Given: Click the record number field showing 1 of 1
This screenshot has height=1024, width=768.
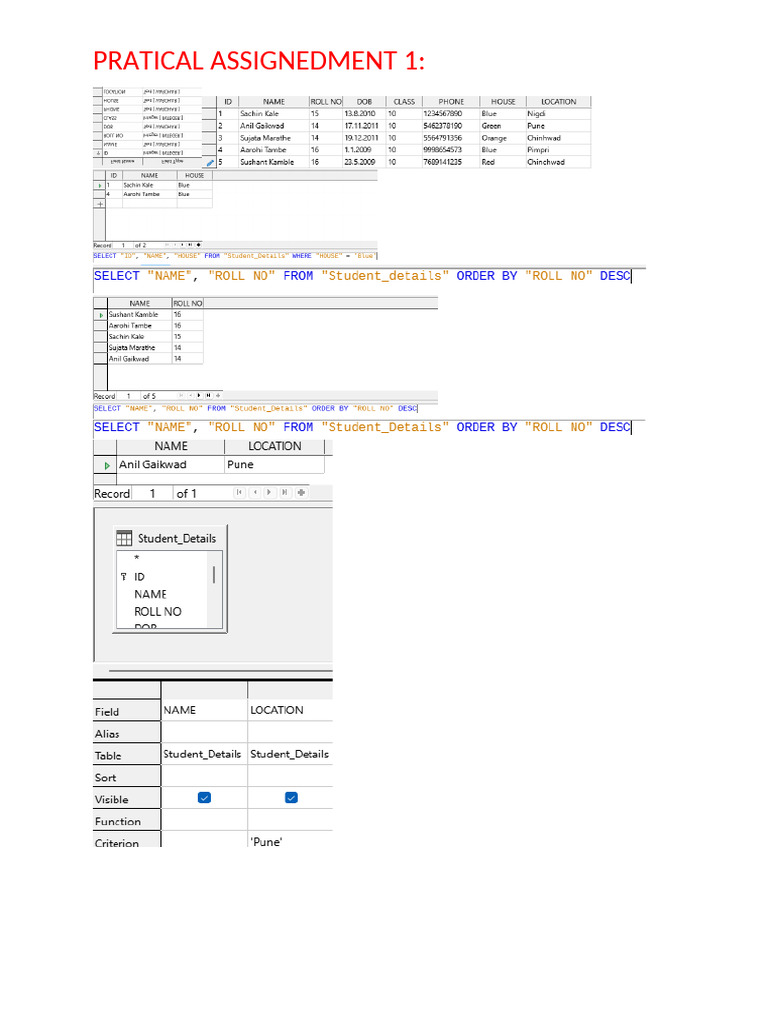Looking at the screenshot, I should tap(152, 493).
